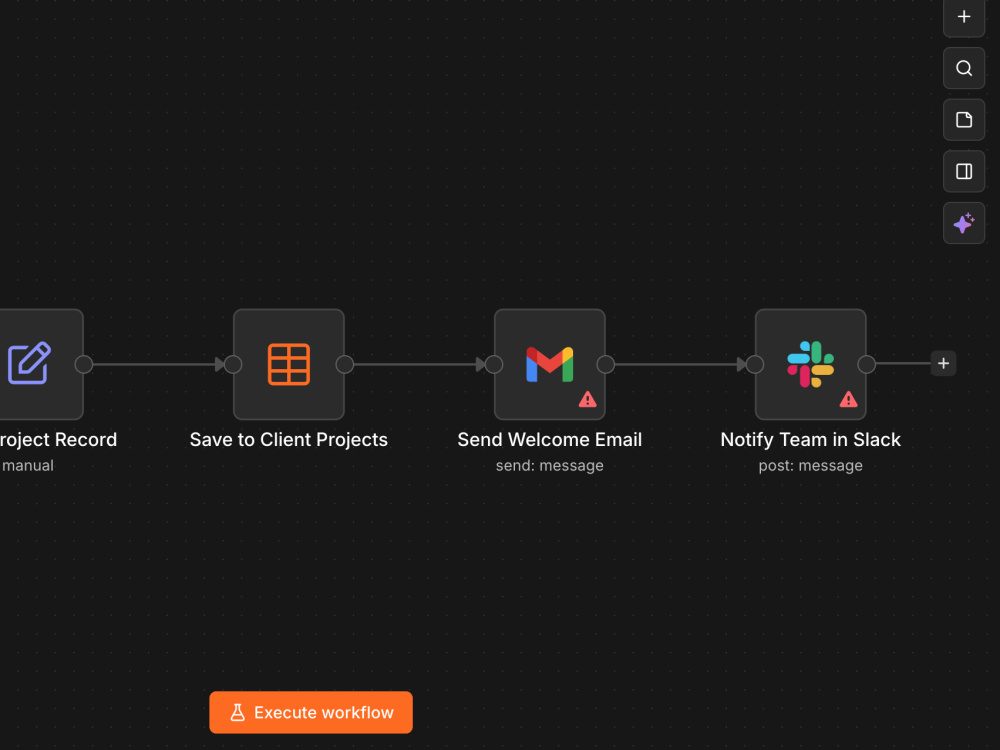
Task: Run the Execute workflow button
Action: click(x=311, y=712)
